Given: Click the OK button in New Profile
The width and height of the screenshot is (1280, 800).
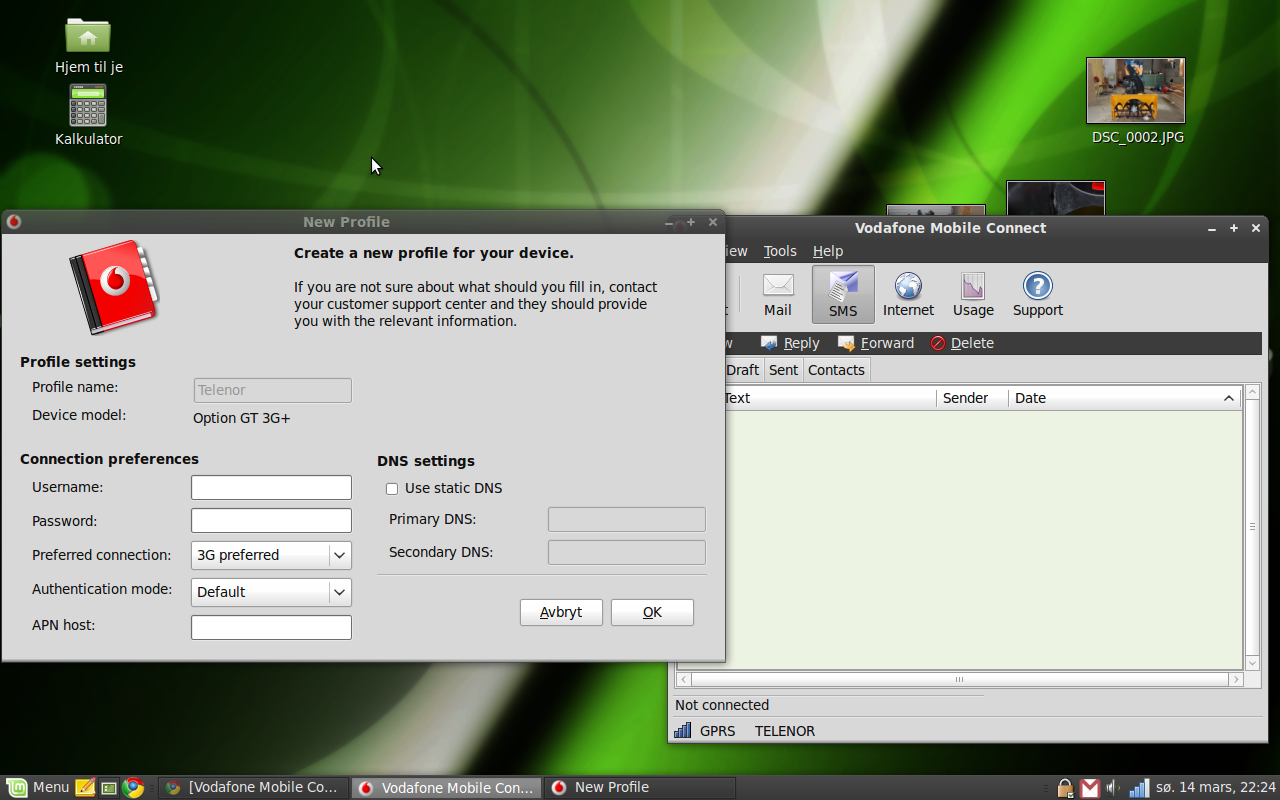Looking at the screenshot, I should click(x=652, y=612).
